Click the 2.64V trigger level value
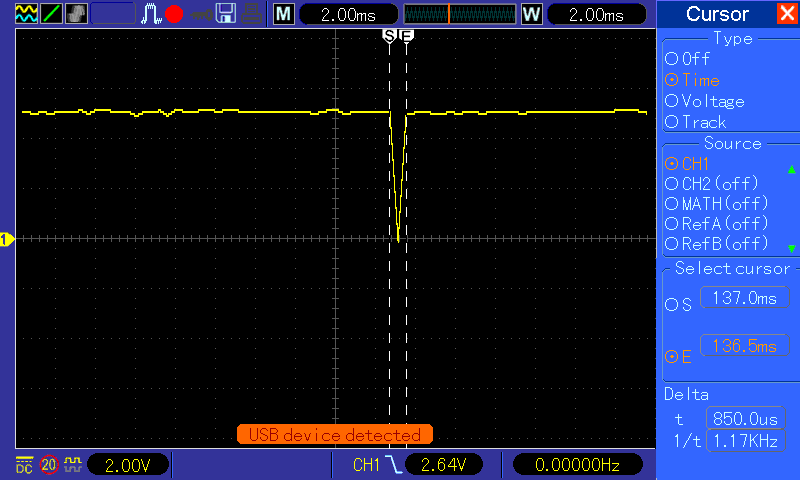 click(x=443, y=465)
